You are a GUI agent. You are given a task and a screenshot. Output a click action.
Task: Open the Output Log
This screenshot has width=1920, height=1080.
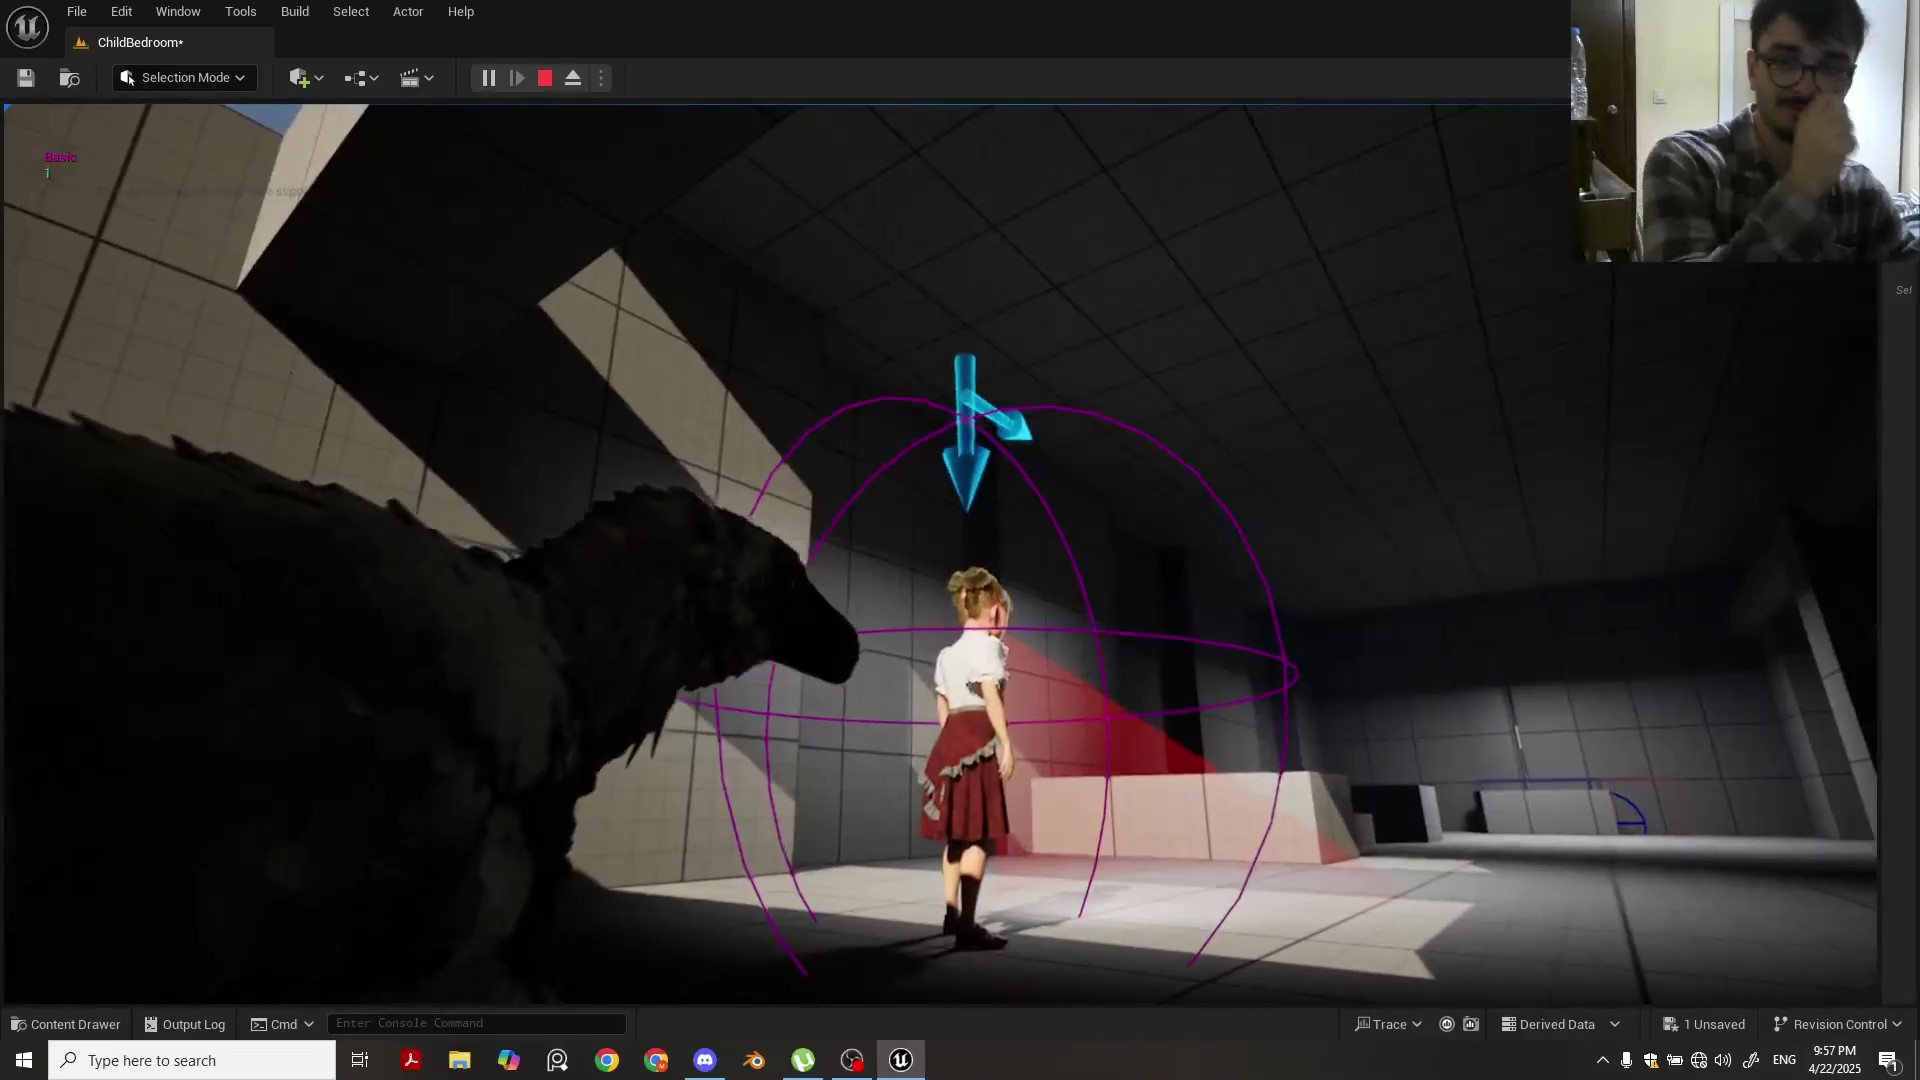[185, 1024]
